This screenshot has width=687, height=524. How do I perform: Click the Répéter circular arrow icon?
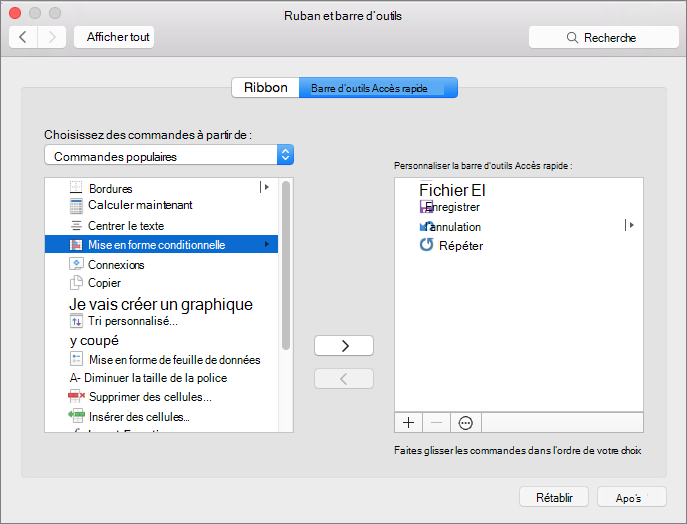pyautogui.click(x=426, y=244)
